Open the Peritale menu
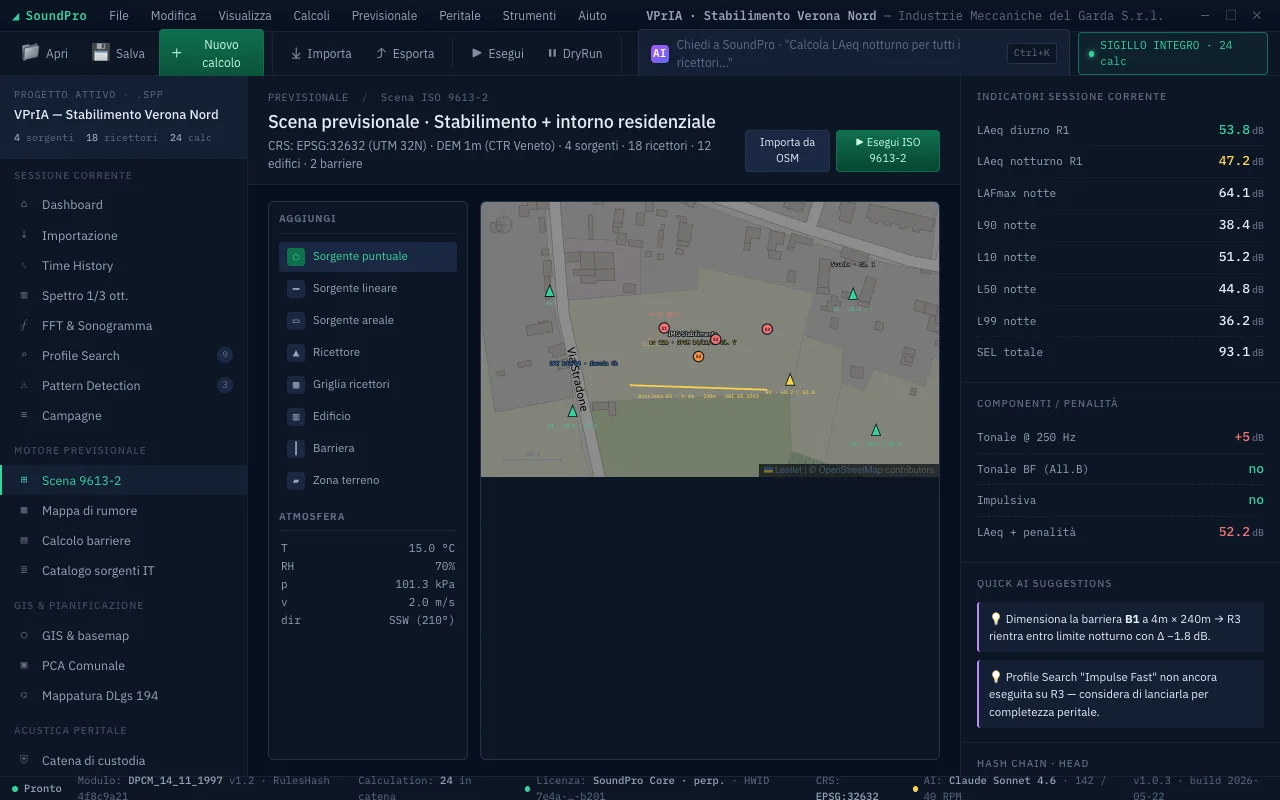The image size is (1280, 800). 460,16
